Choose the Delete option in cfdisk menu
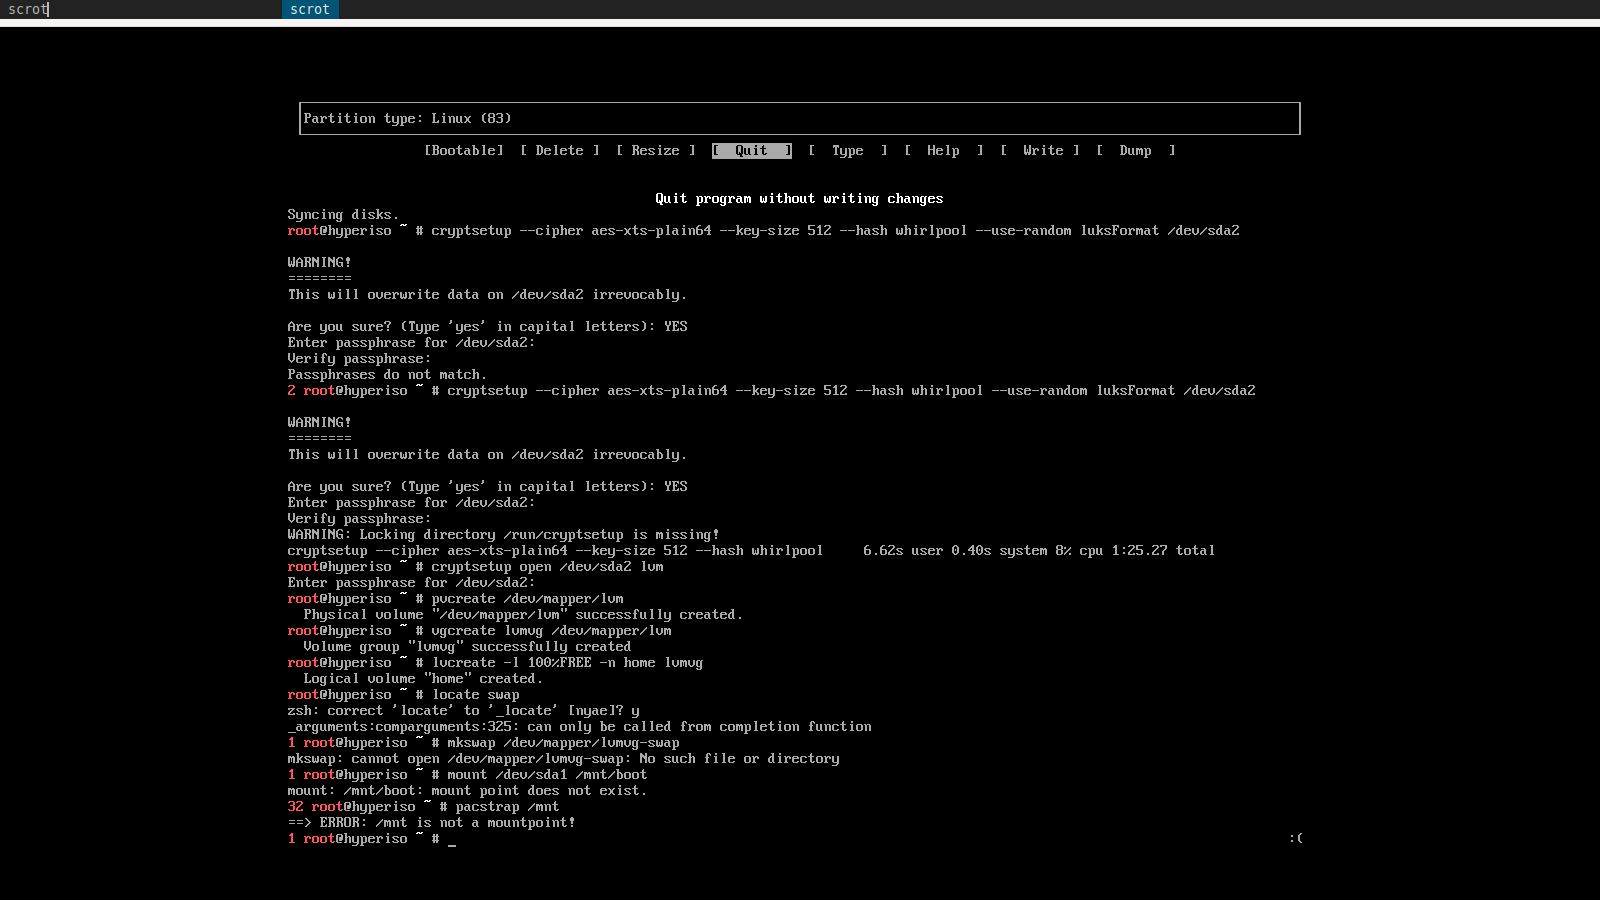The image size is (1600, 900). coord(559,151)
